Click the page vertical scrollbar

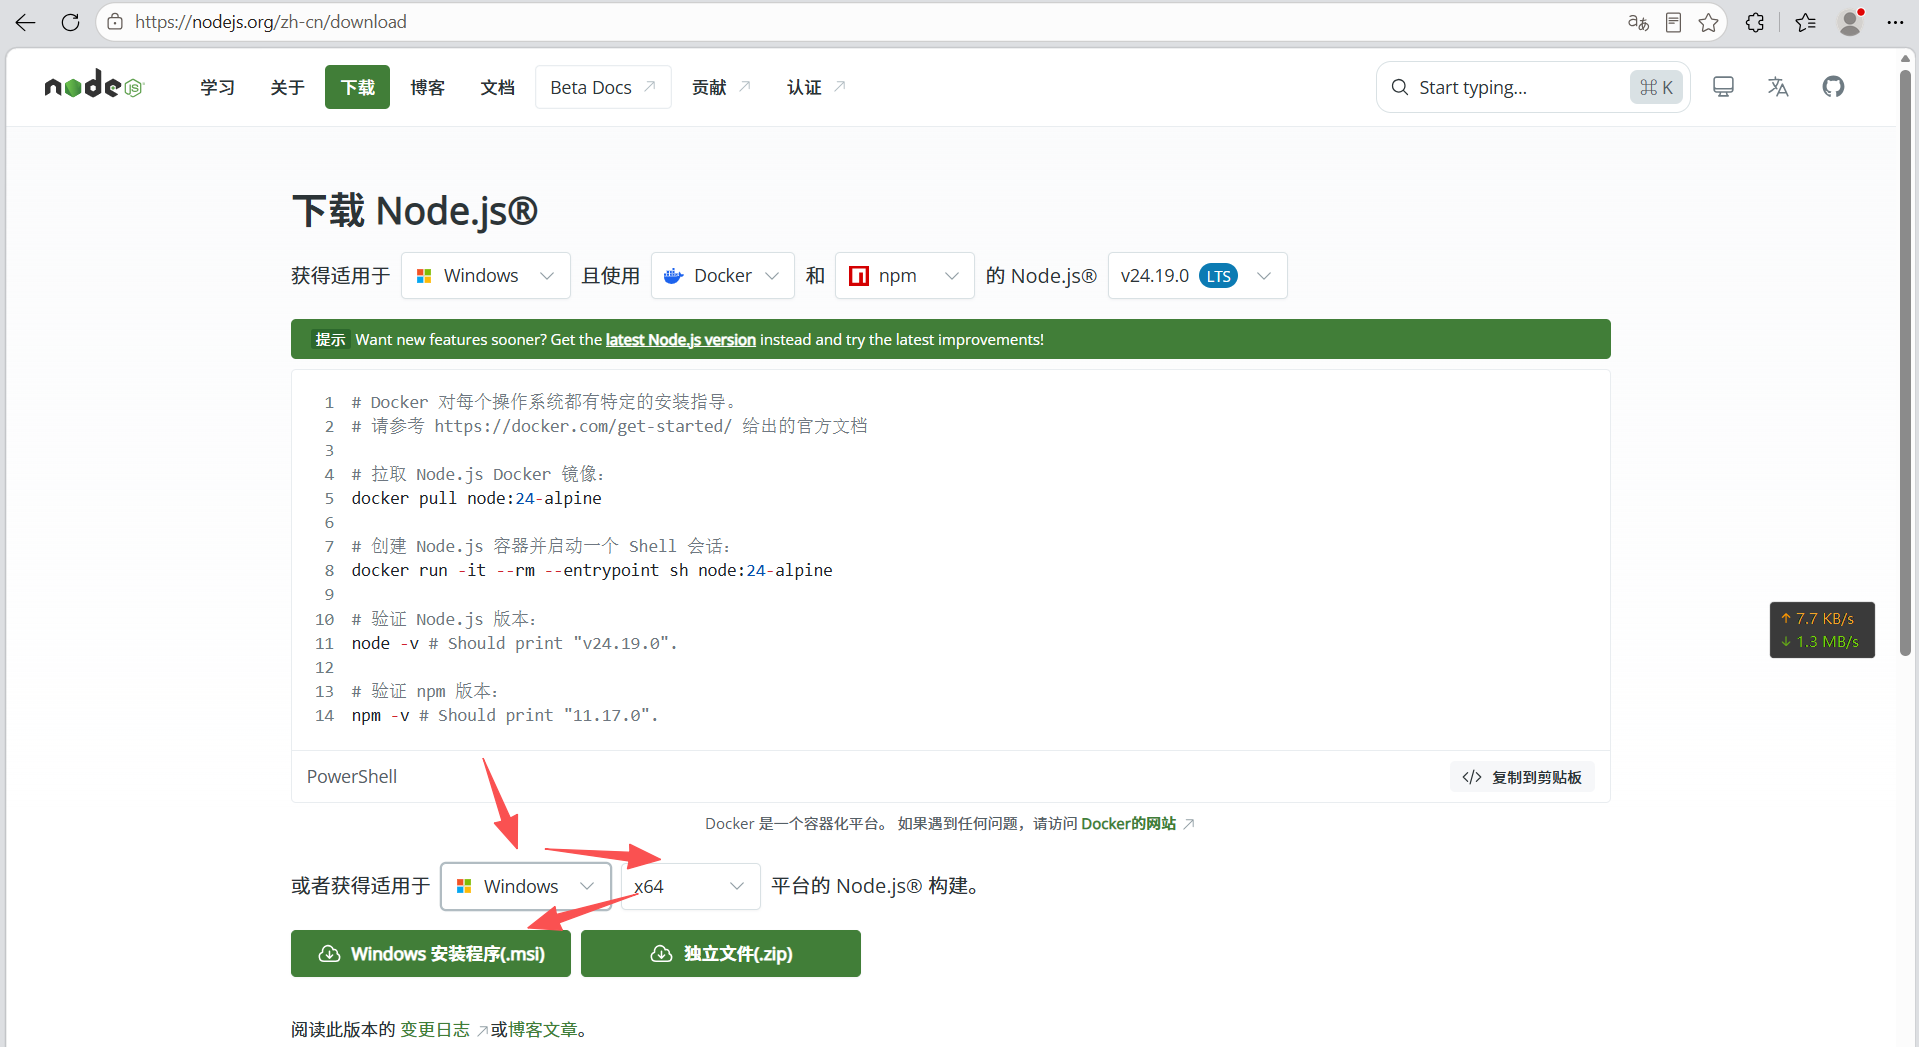(x=1905, y=361)
